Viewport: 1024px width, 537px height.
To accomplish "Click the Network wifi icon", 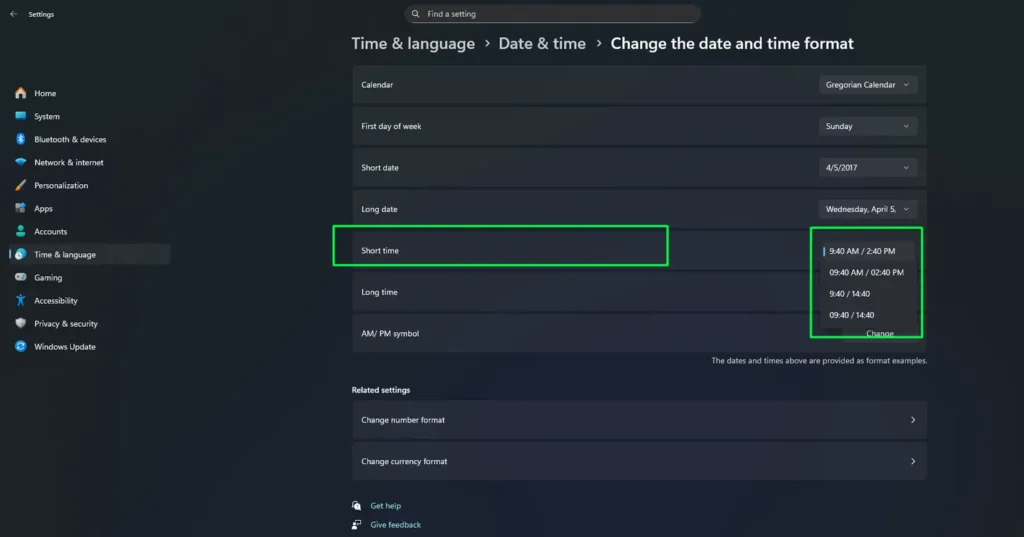I will tap(21, 162).
